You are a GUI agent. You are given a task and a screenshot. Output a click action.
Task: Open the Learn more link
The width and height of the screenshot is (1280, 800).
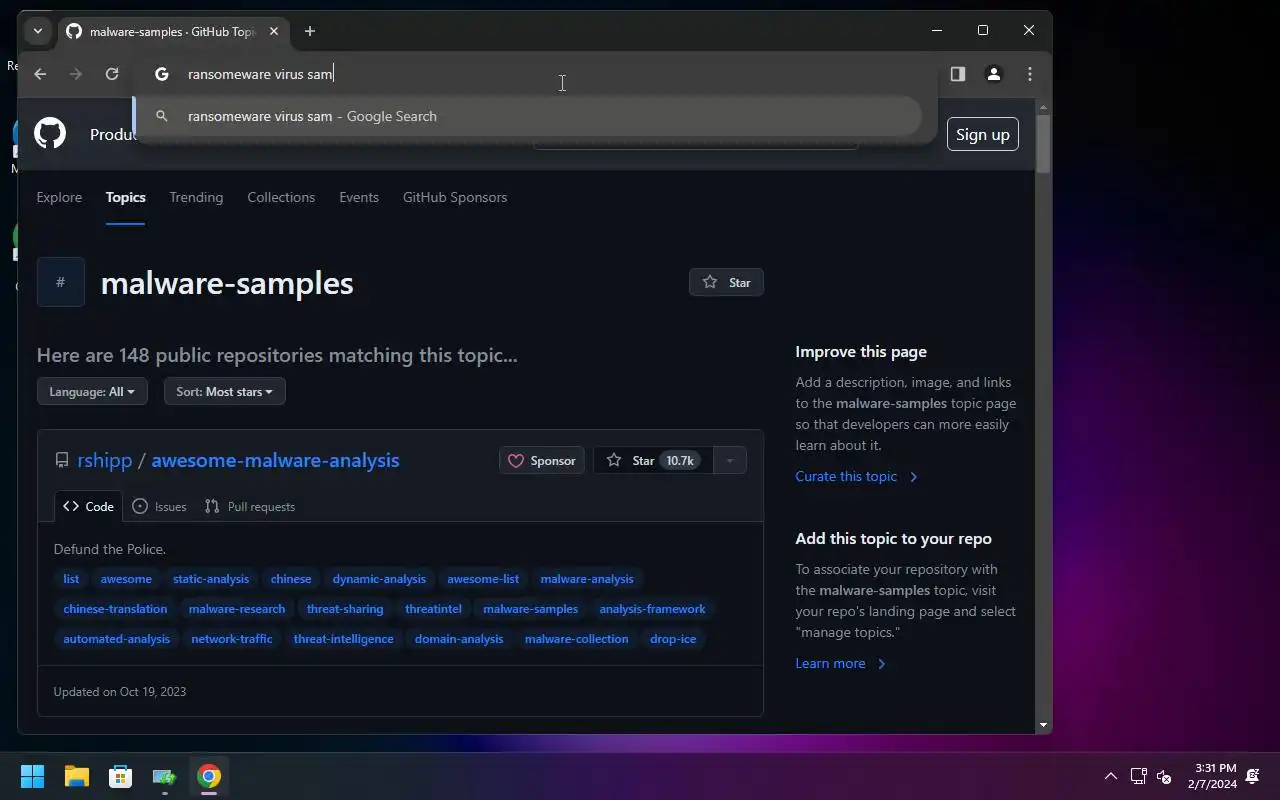point(840,663)
